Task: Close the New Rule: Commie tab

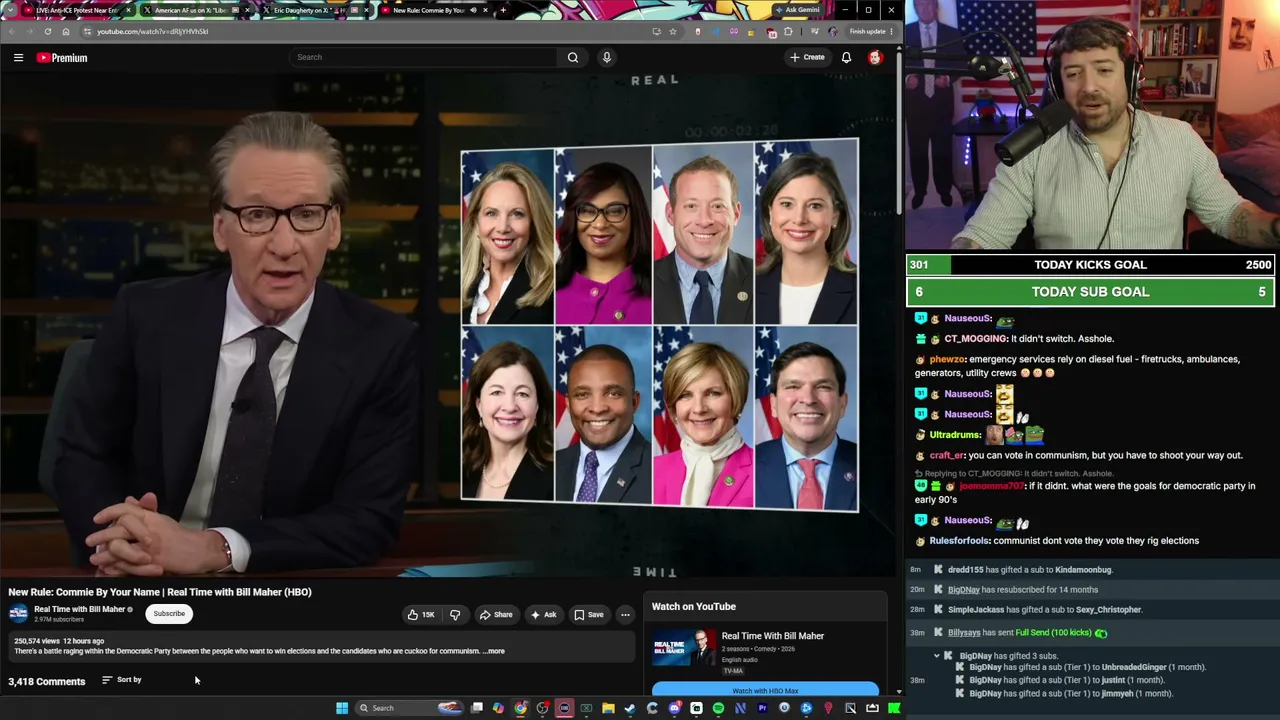Action: (x=485, y=10)
